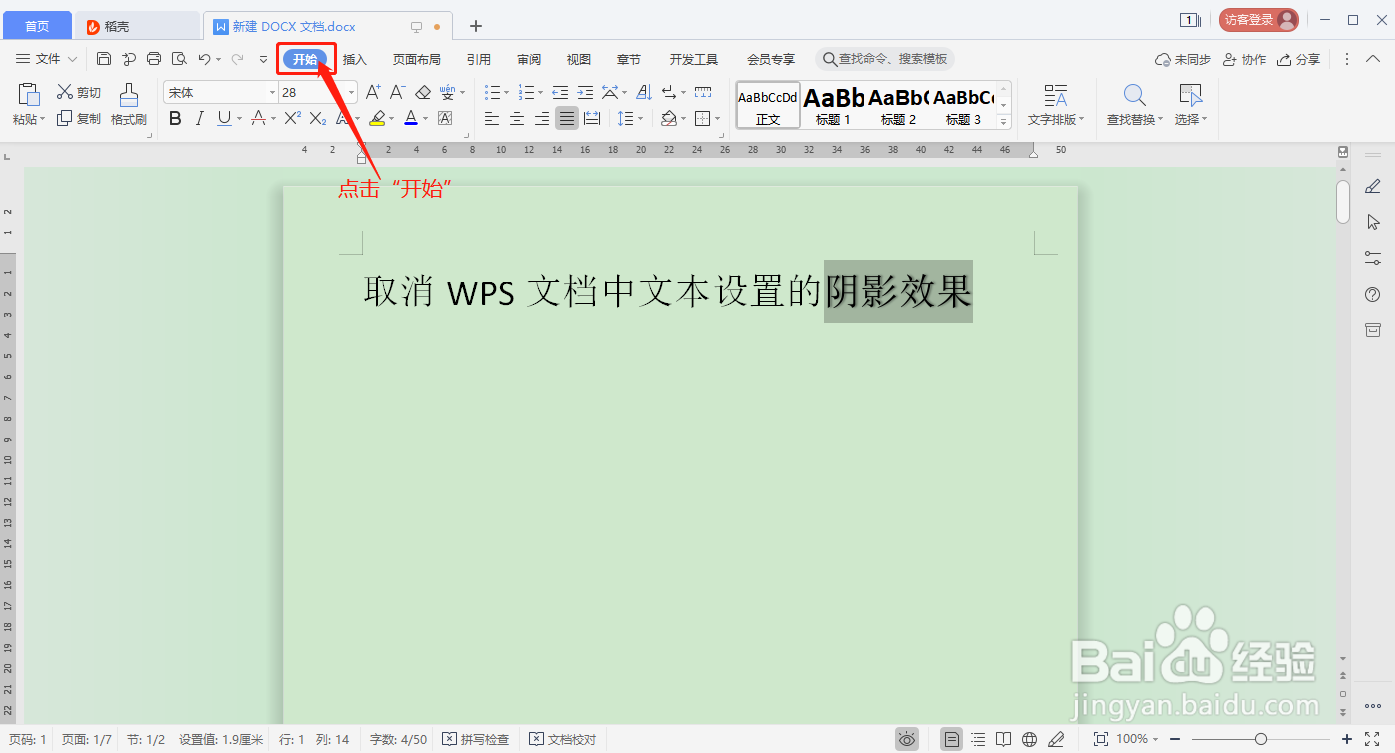Toggle justified alignment
Viewport: 1395px width, 753px height.
(x=567, y=118)
